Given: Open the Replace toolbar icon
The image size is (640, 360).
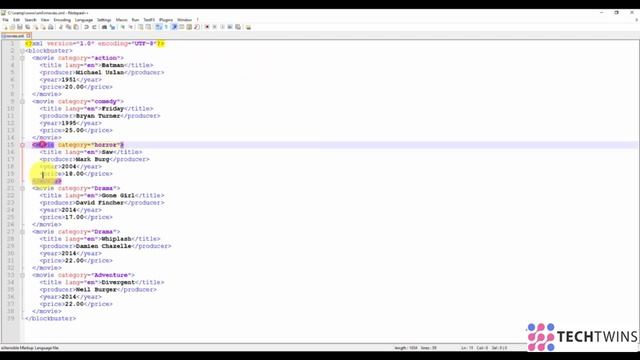Looking at the screenshot, I should coord(112,27).
